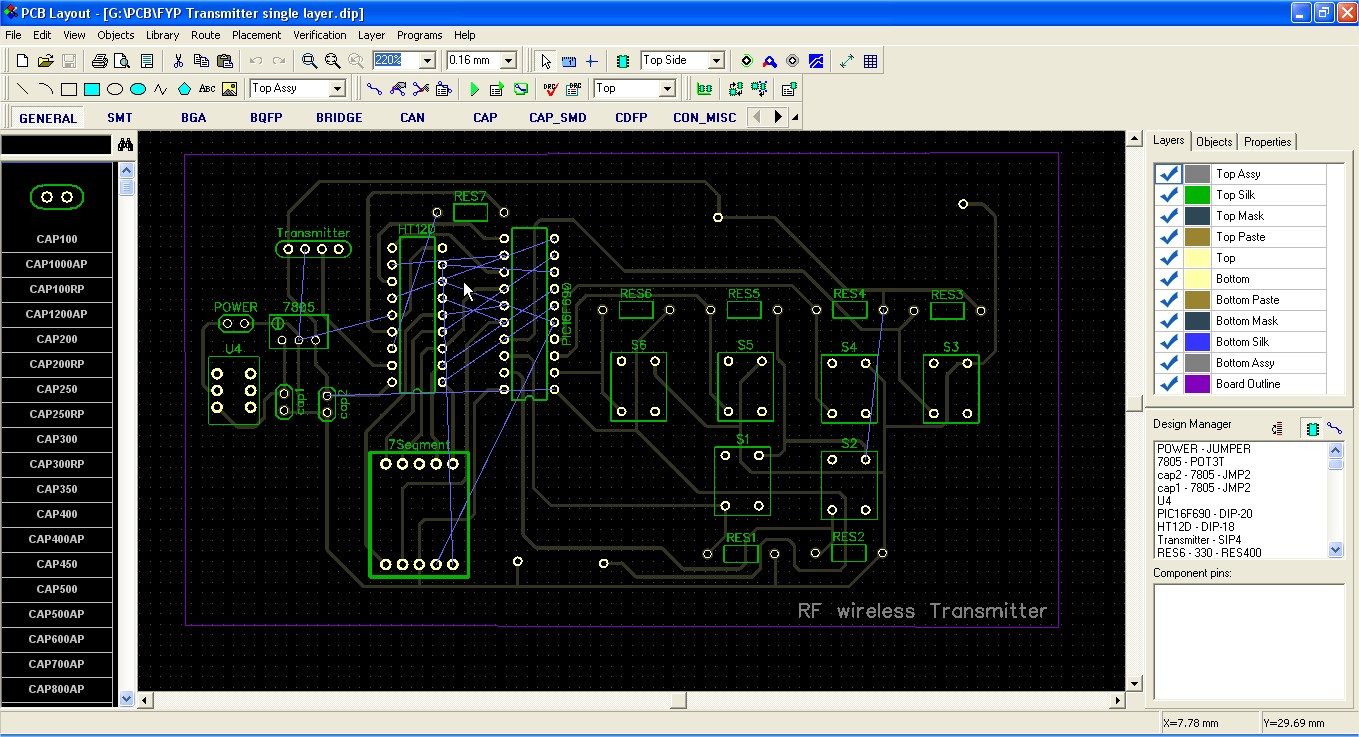Toggle Top Assy layer checkbox
Image resolution: width=1359 pixels, height=737 pixels.
1168,174
